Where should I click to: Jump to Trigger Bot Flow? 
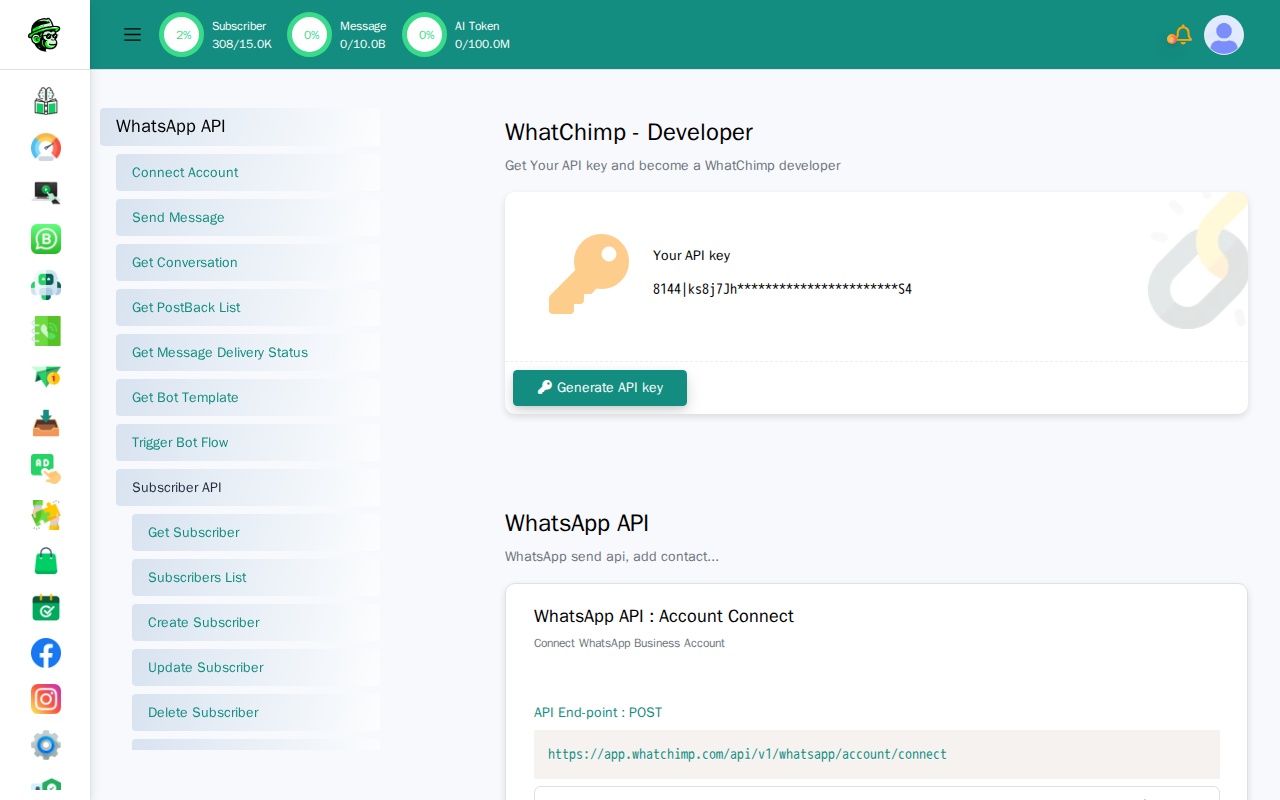point(248,443)
